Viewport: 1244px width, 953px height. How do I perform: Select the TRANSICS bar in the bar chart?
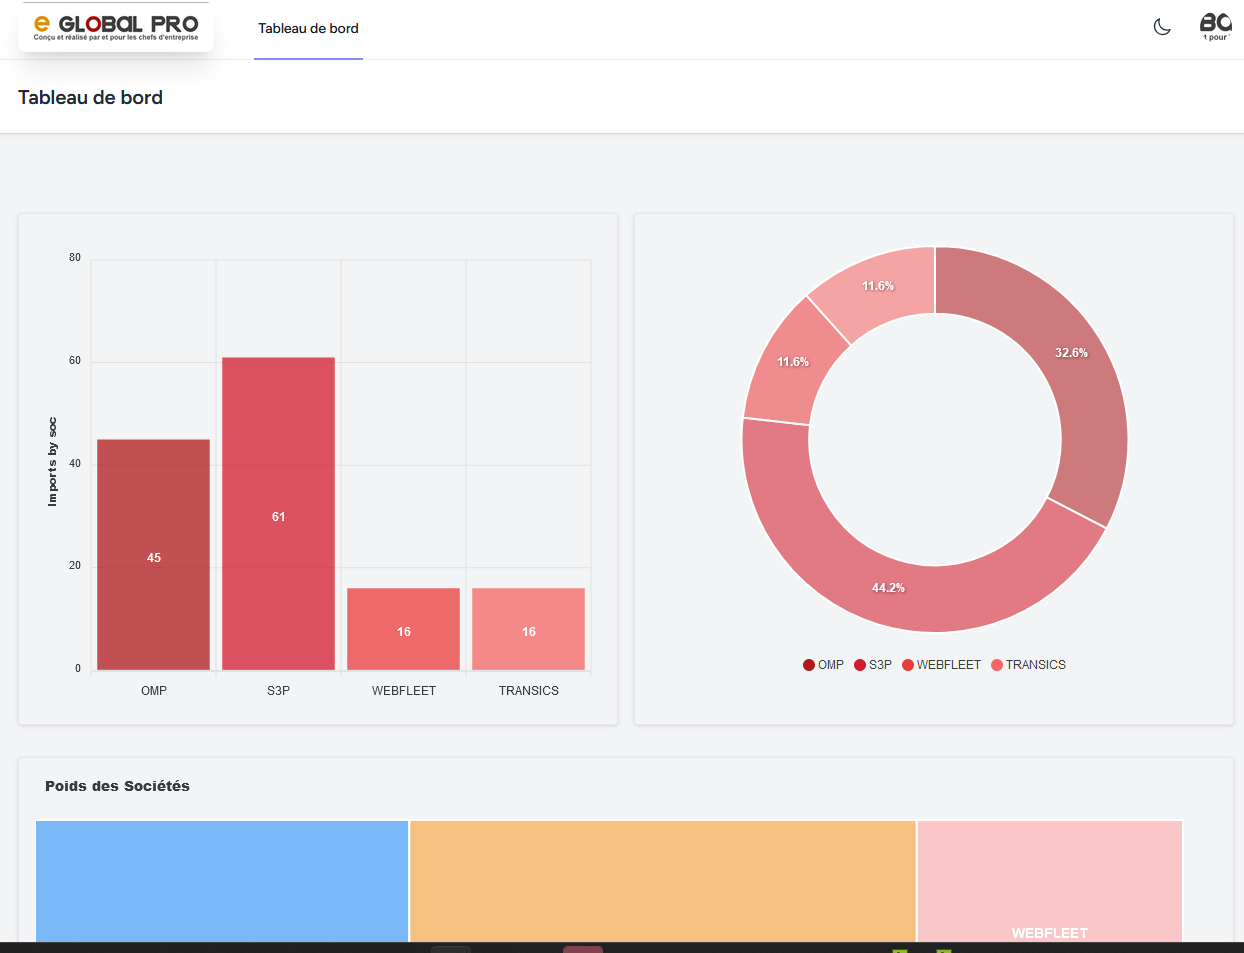click(x=528, y=629)
